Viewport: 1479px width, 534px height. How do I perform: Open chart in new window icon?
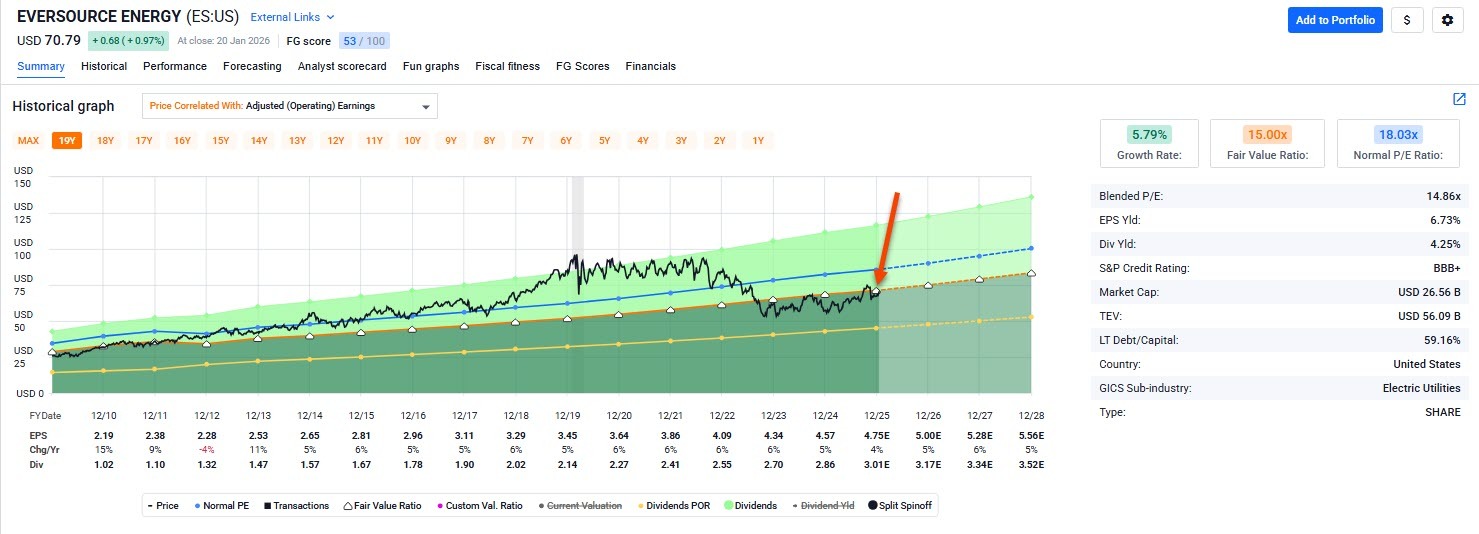point(1459,99)
